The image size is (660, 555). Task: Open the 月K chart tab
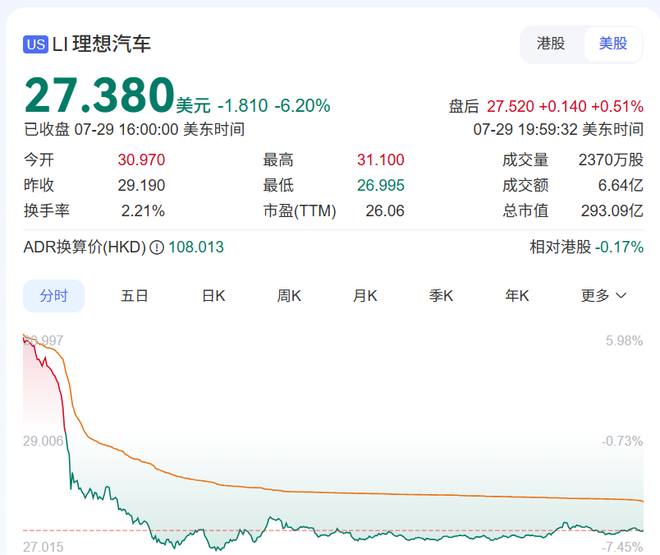click(x=365, y=296)
